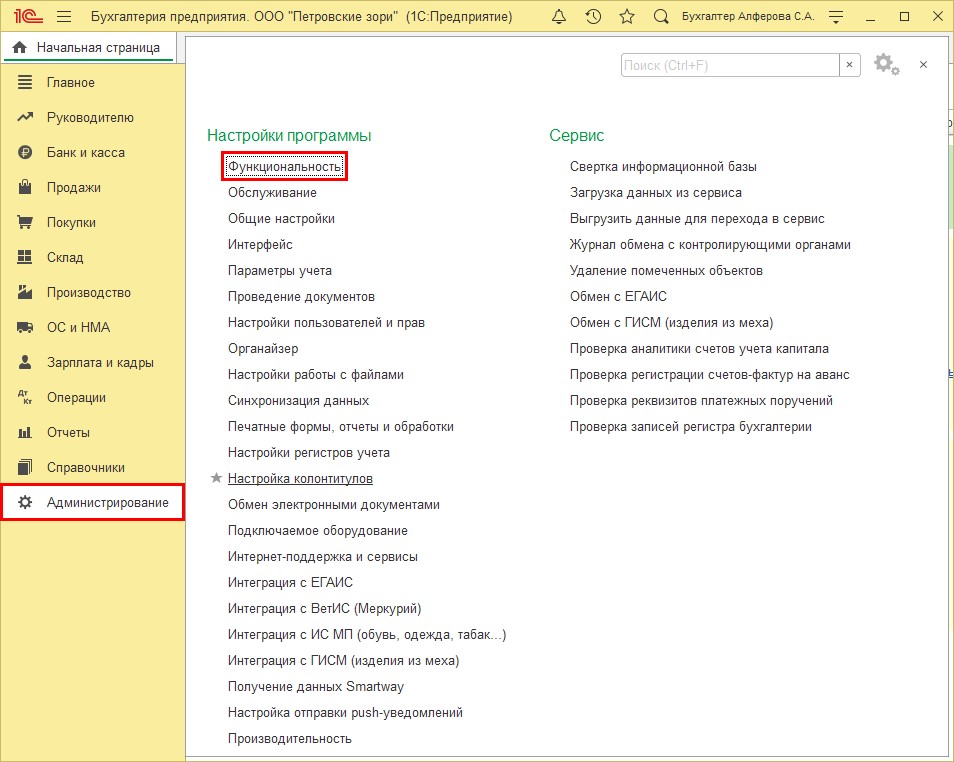
Task: Open Свертка информационной базы
Action: (663, 166)
